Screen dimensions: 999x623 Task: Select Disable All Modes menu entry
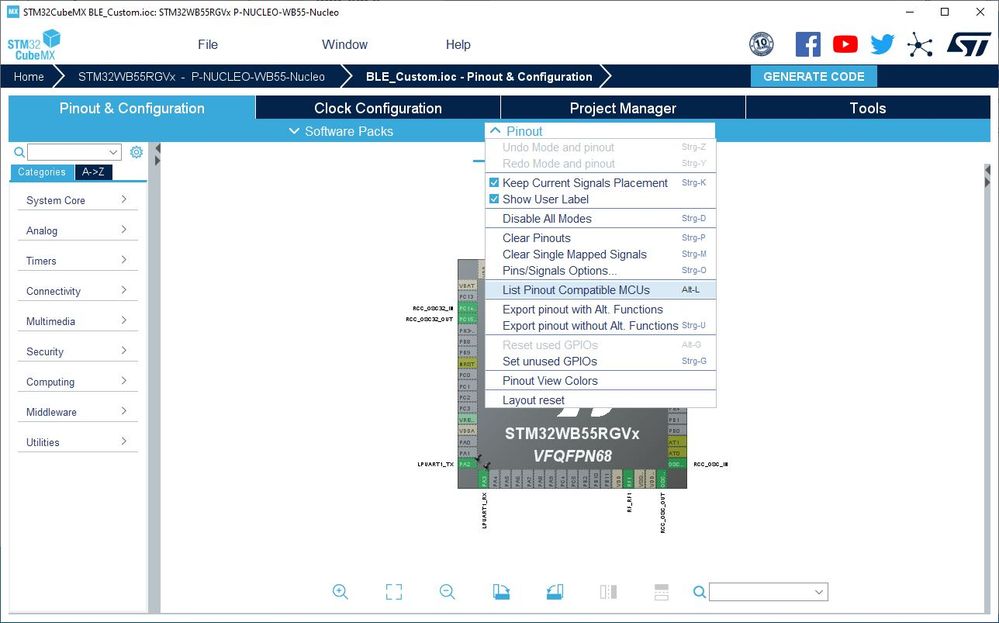pos(600,218)
